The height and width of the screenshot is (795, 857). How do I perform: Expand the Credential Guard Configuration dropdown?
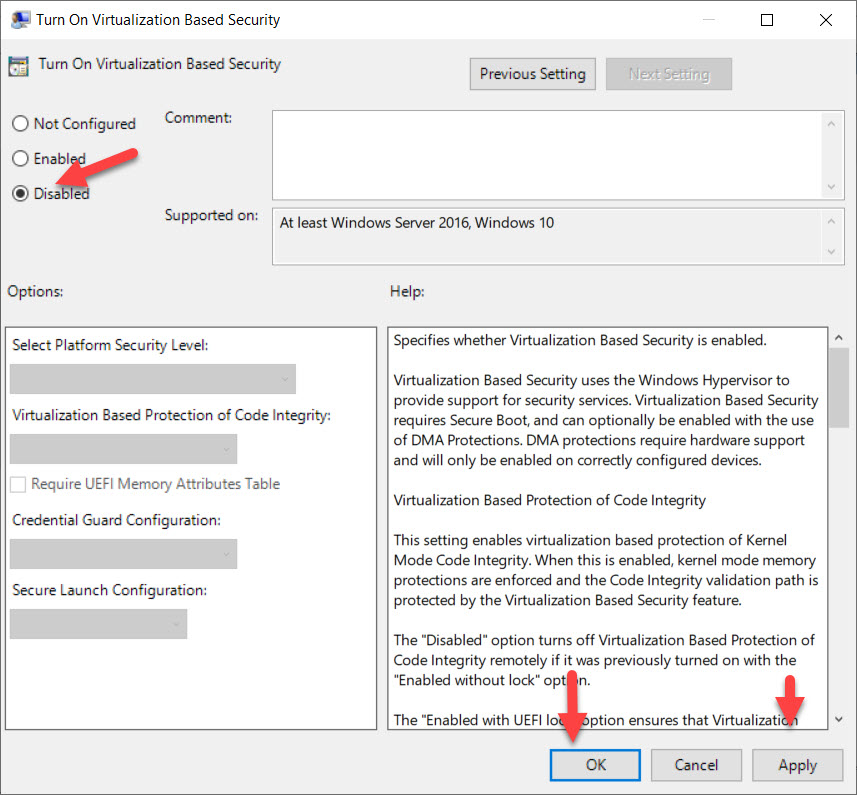123,554
